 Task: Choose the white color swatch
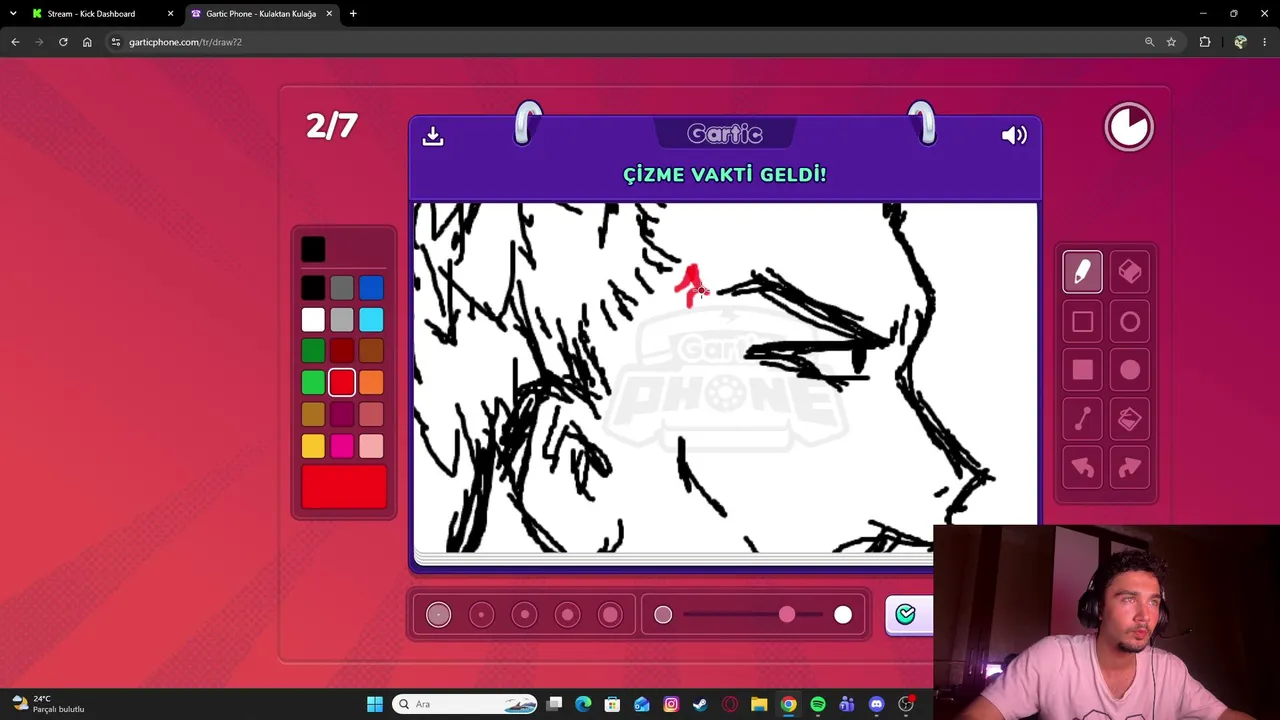click(x=313, y=320)
